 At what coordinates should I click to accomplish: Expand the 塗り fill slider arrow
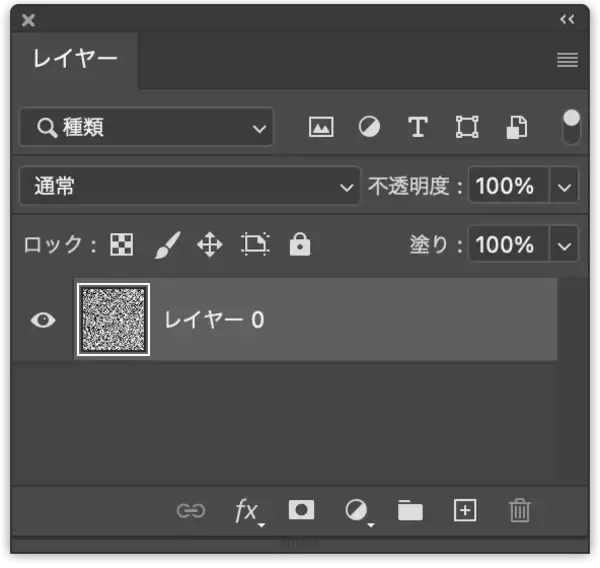pyautogui.click(x=564, y=245)
